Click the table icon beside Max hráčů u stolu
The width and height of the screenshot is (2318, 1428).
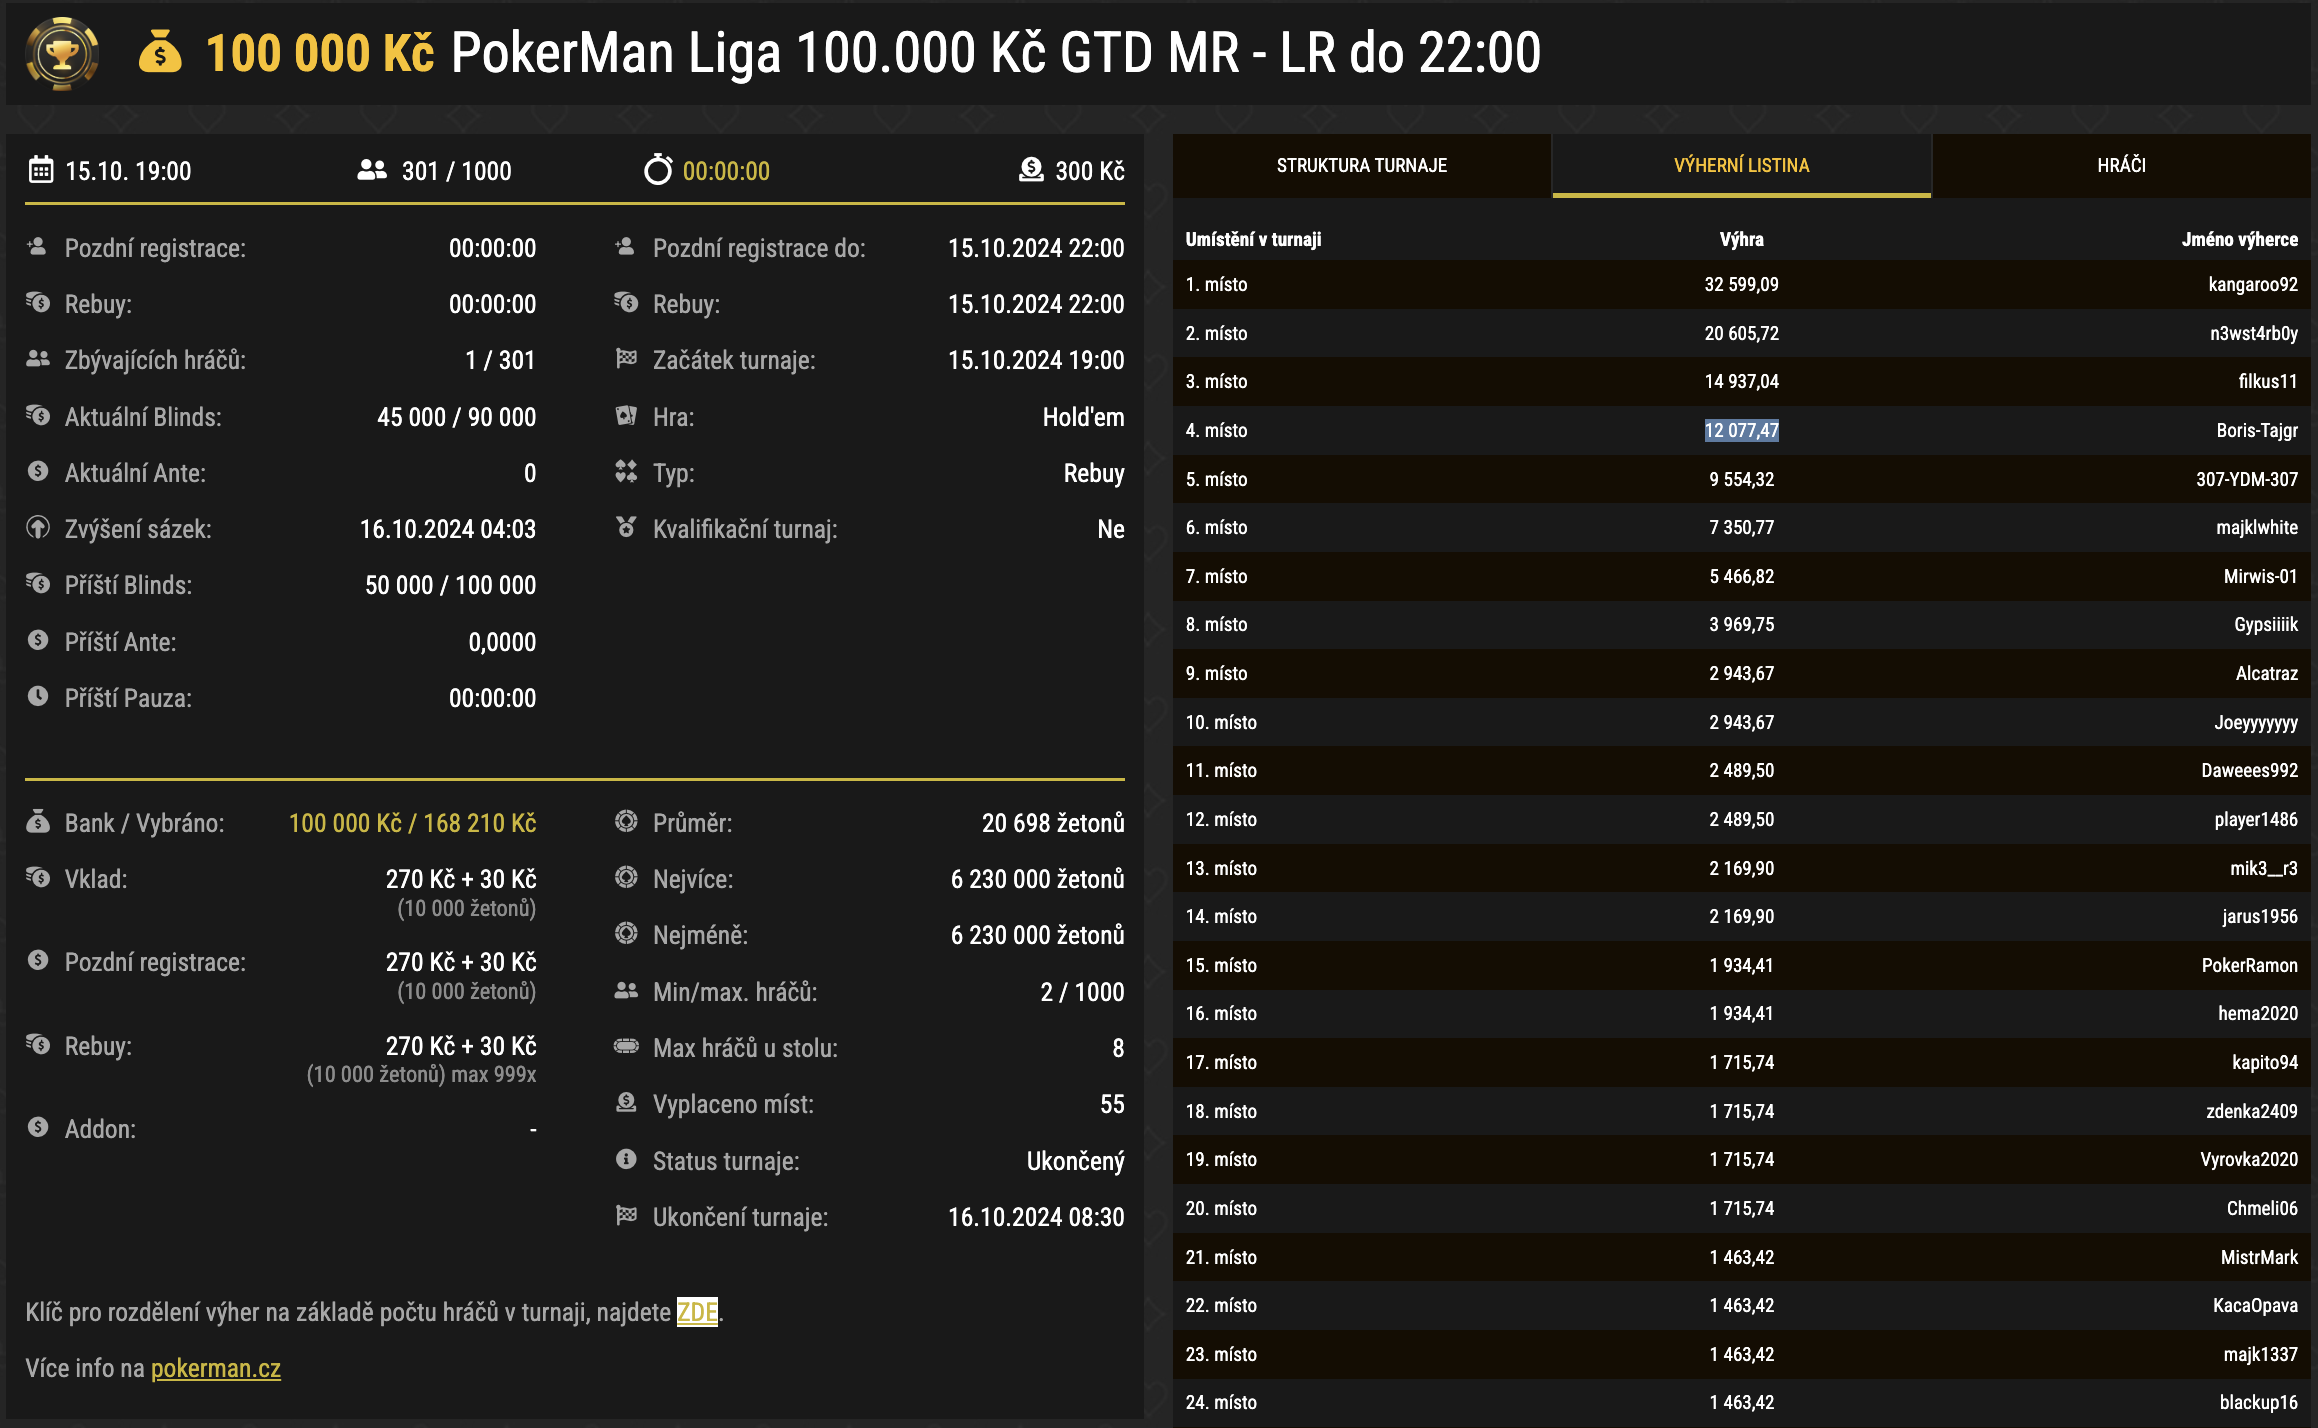(626, 1046)
